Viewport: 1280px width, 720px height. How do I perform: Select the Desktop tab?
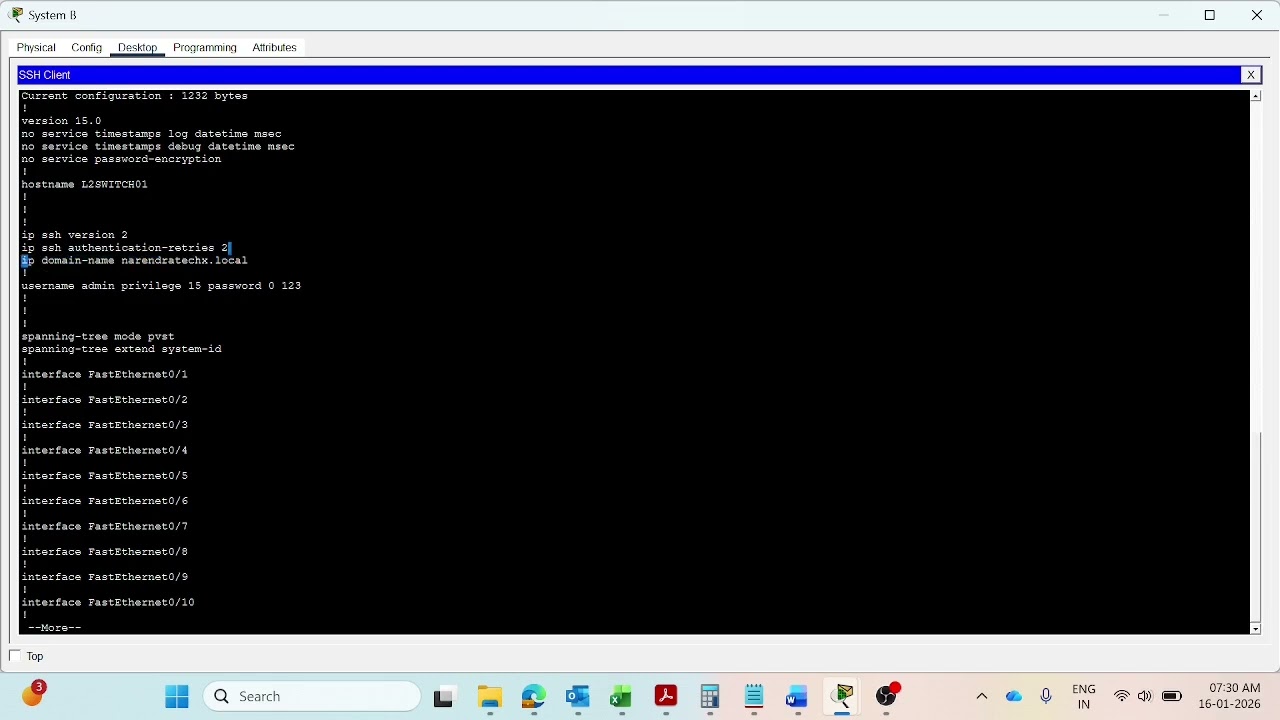click(x=137, y=47)
